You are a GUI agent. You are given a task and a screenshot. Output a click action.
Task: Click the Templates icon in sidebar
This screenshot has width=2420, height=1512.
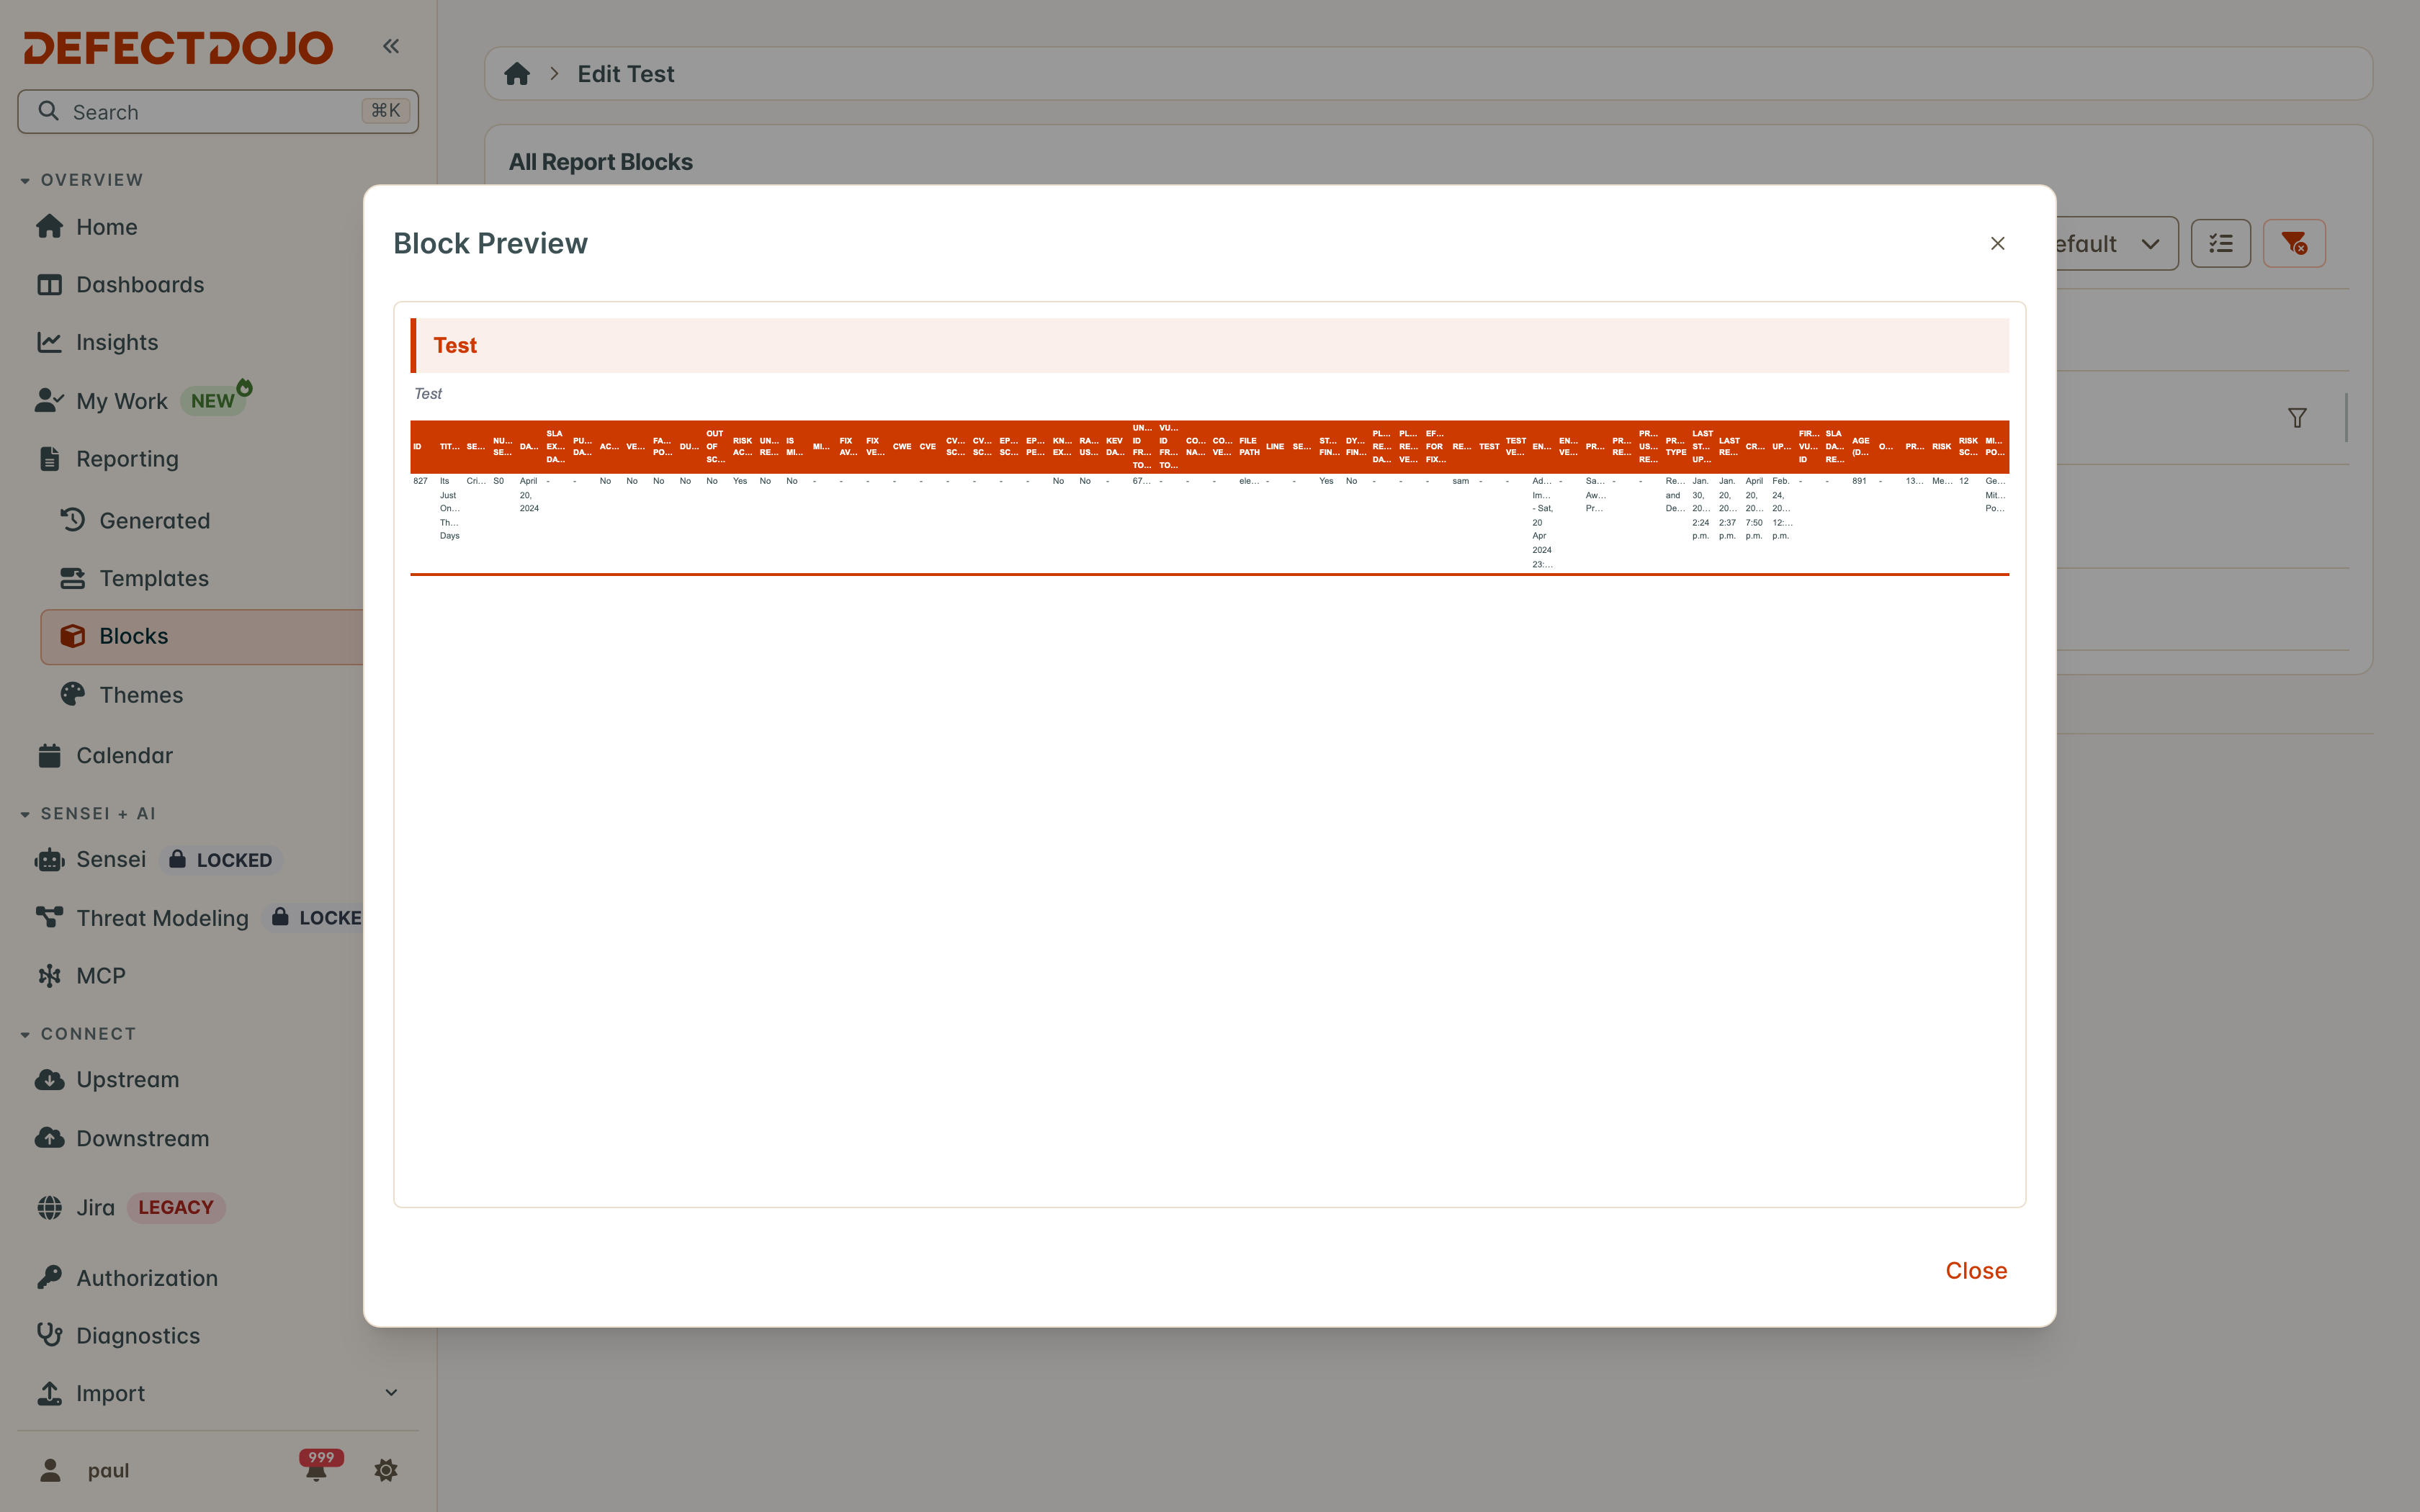[72, 578]
